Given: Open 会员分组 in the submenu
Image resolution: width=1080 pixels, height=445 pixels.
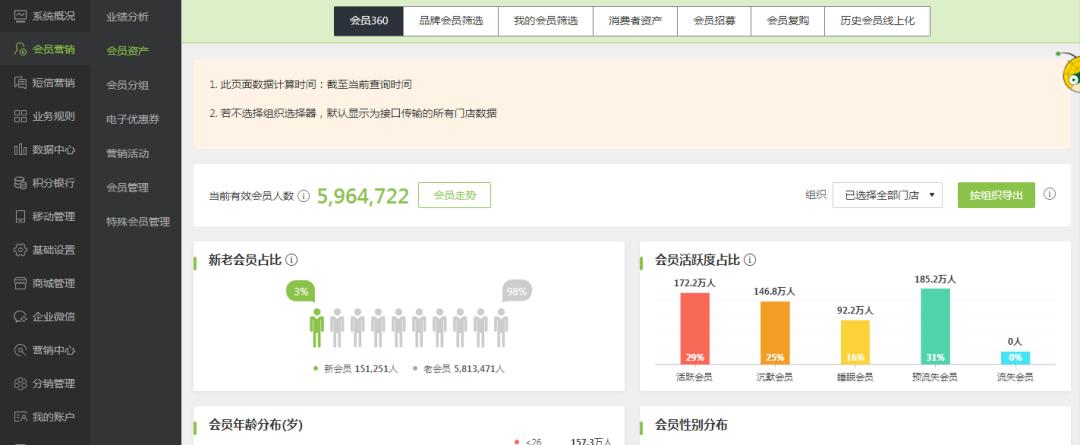Looking at the screenshot, I should pyautogui.click(x=127, y=85).
